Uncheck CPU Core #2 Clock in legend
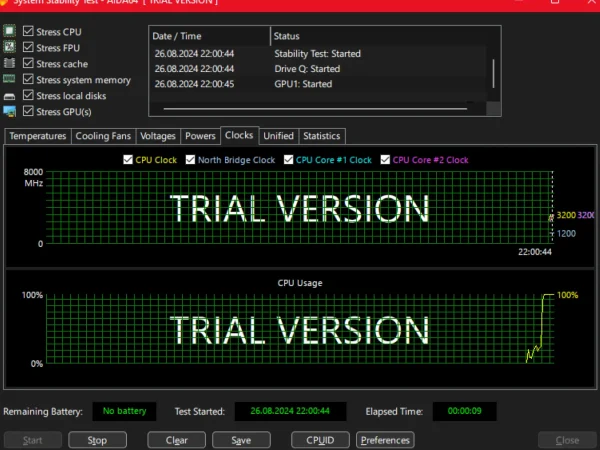This screenshot has width=600, height=450. pos(385,160)
